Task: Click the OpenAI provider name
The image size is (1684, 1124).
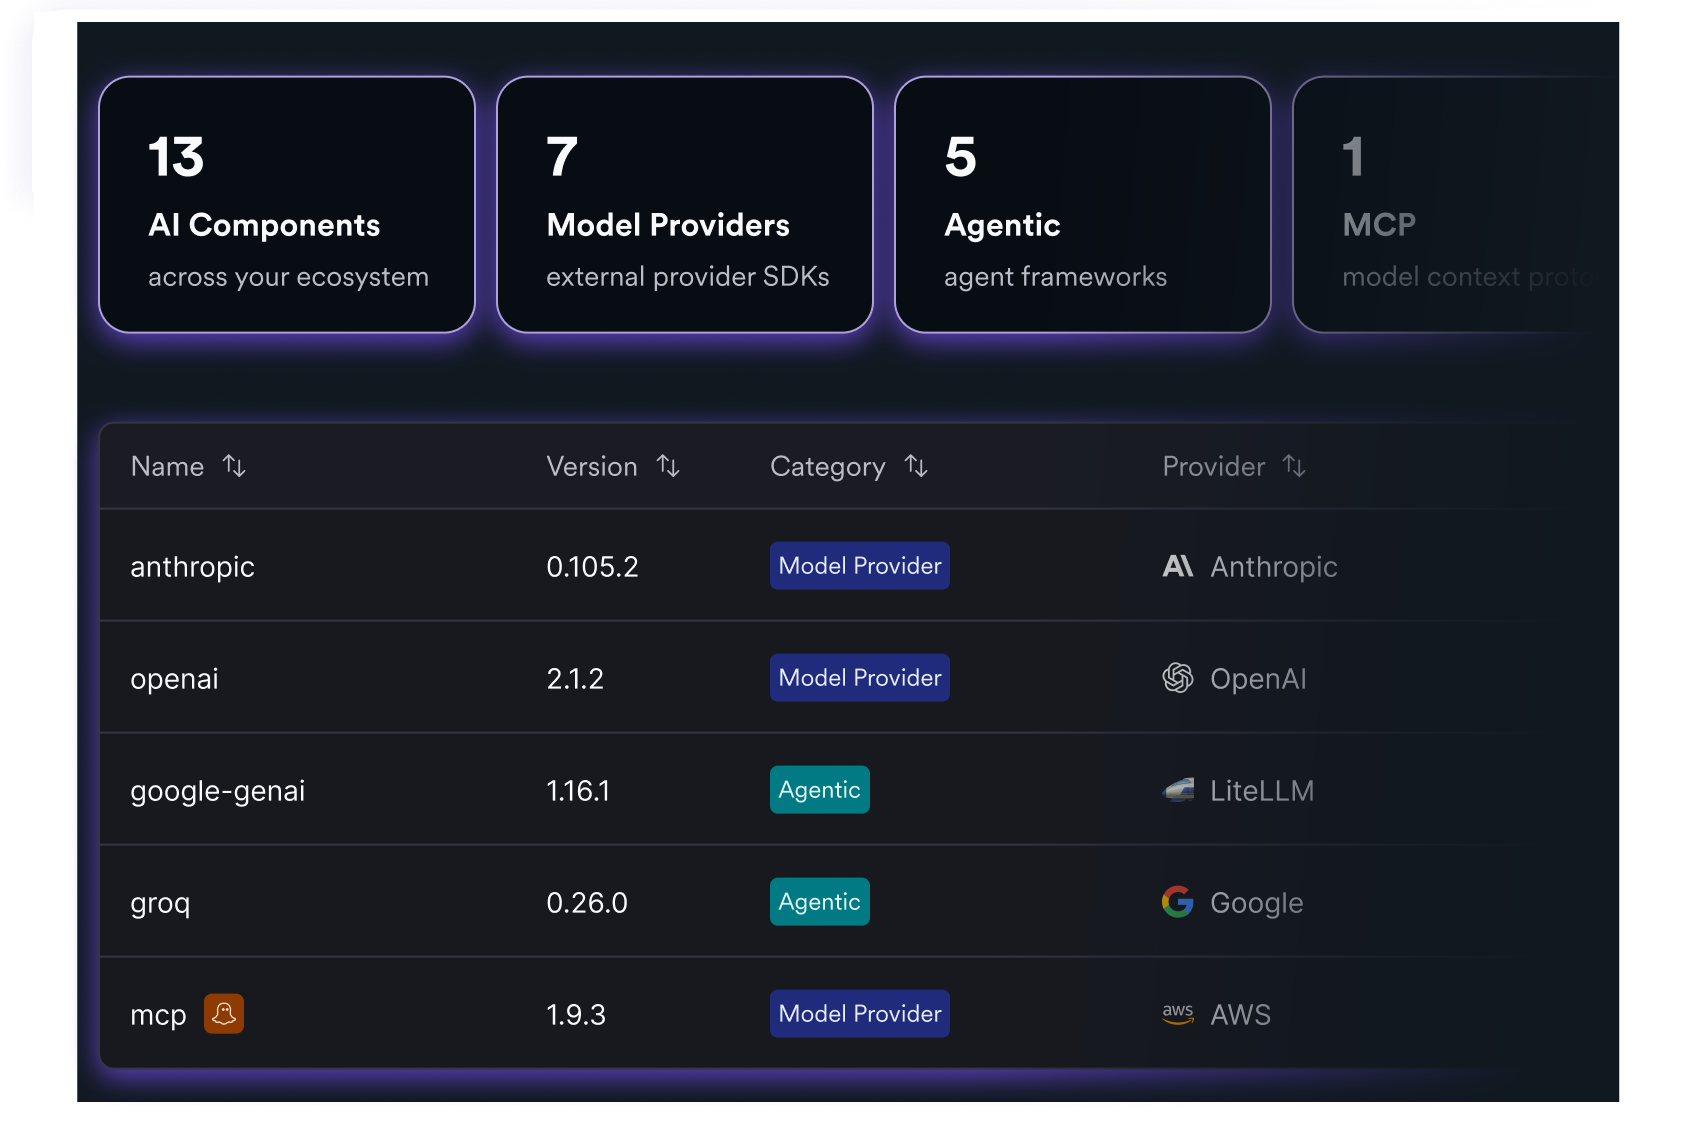Action: click(1258, 679)
